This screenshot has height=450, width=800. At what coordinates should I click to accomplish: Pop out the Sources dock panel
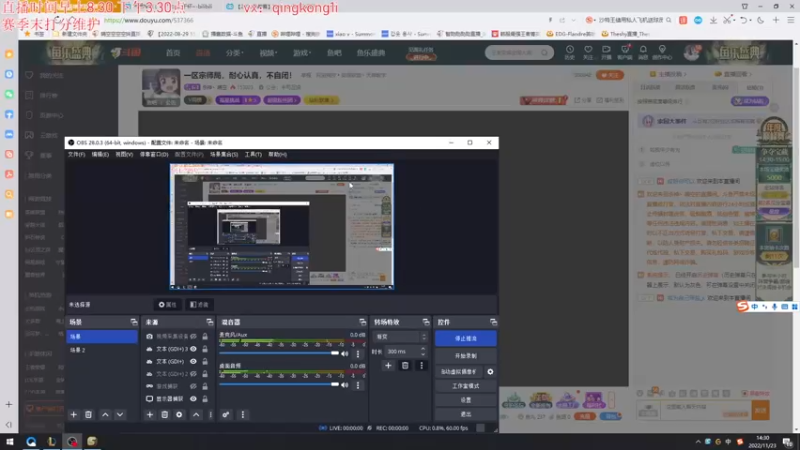point(210,322)
